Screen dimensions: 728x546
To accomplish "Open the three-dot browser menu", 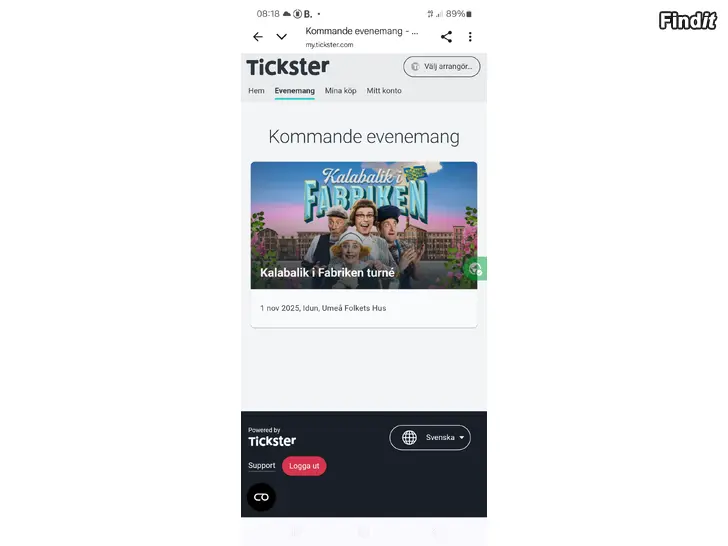I will coord(470,37).
